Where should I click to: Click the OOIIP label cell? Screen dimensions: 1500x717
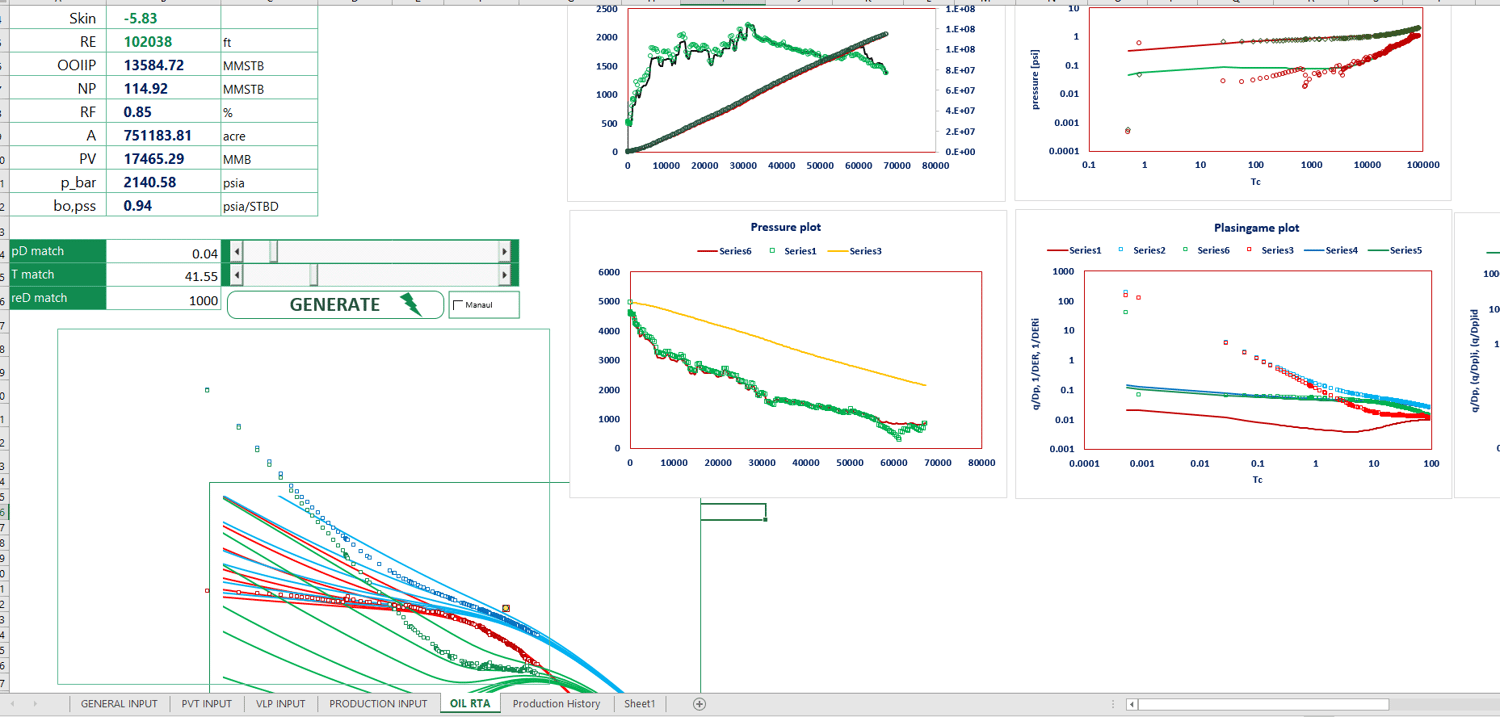click(x=57, y=65)
